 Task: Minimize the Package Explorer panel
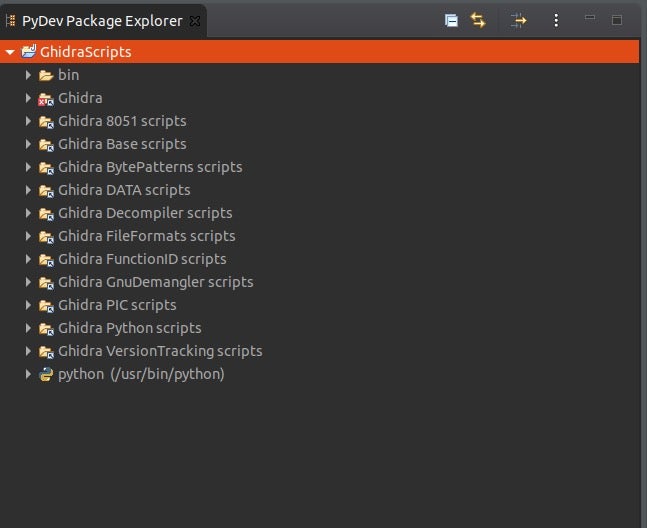[x=590, y=19]
